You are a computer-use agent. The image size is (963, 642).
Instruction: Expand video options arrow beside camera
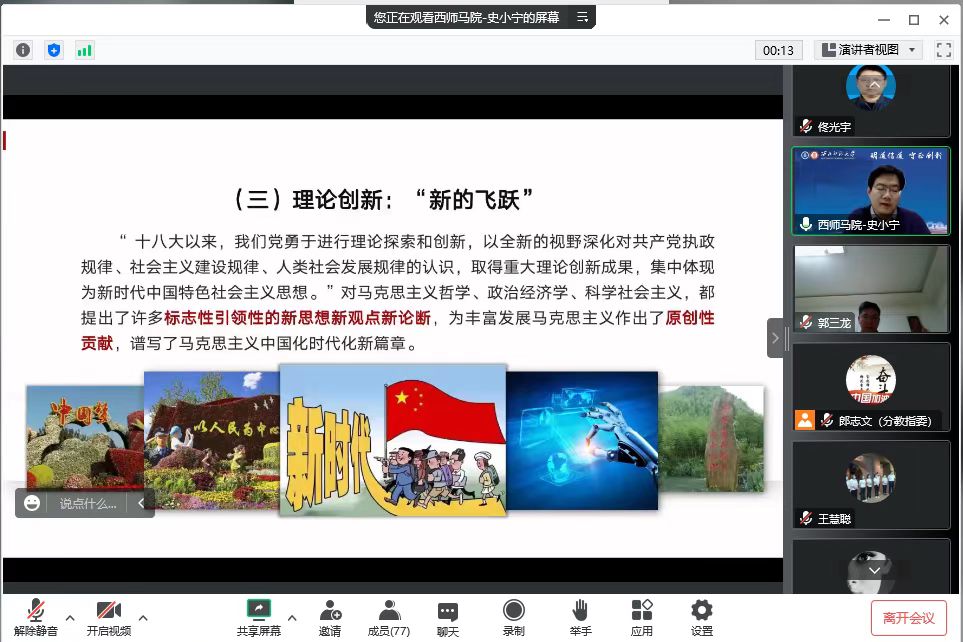(143, 617)
